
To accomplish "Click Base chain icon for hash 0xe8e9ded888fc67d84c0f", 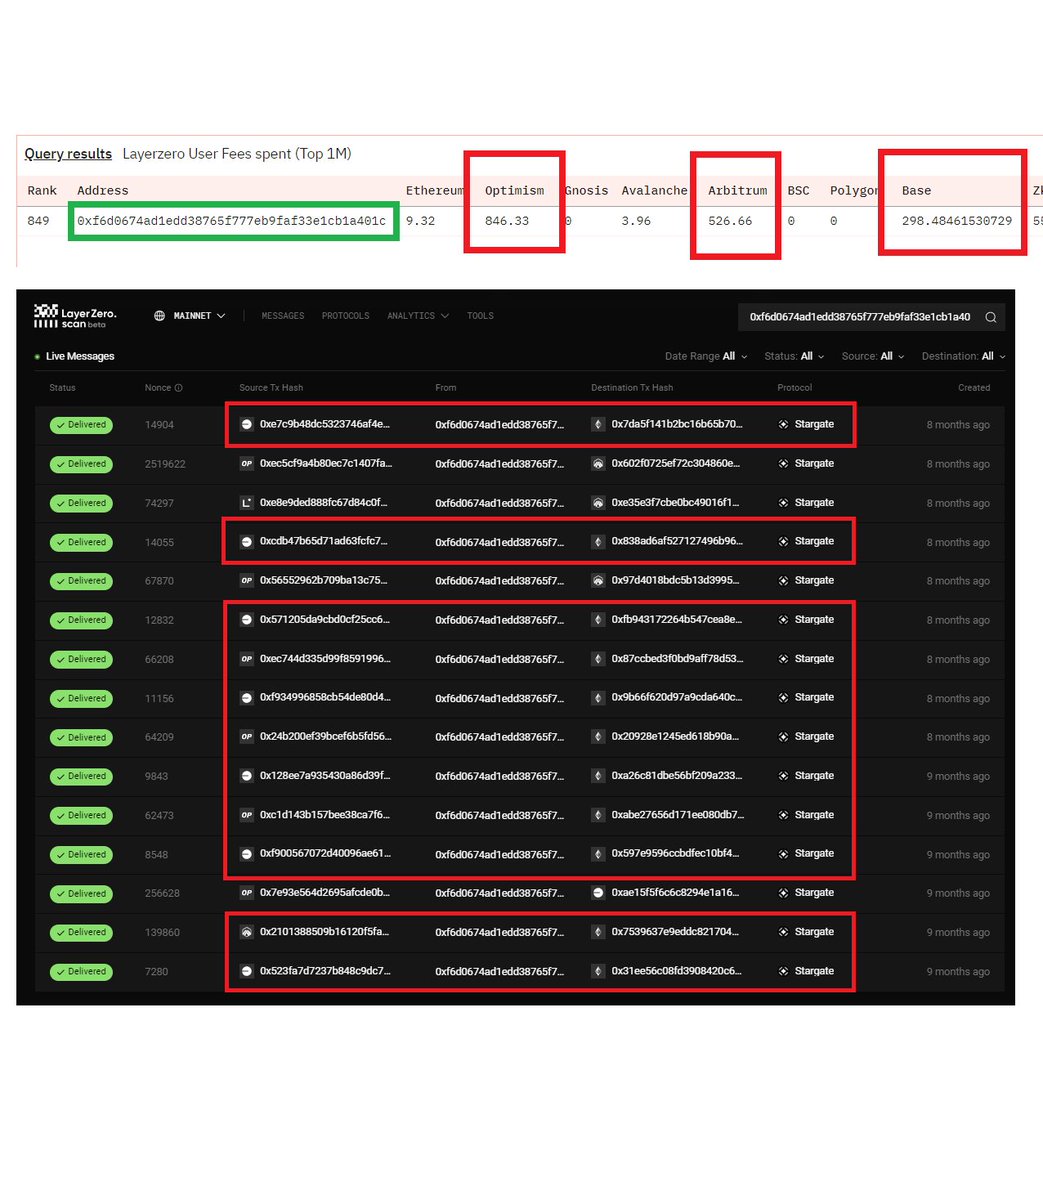I will coord(247,503).
